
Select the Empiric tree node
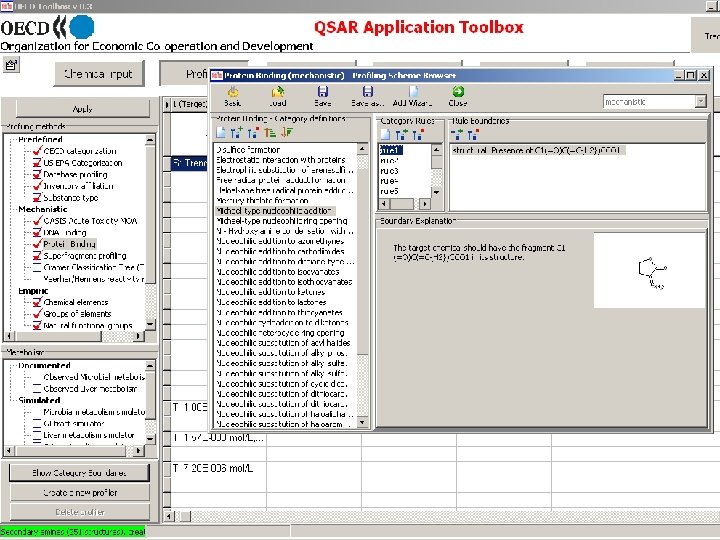tap(33, 291)
